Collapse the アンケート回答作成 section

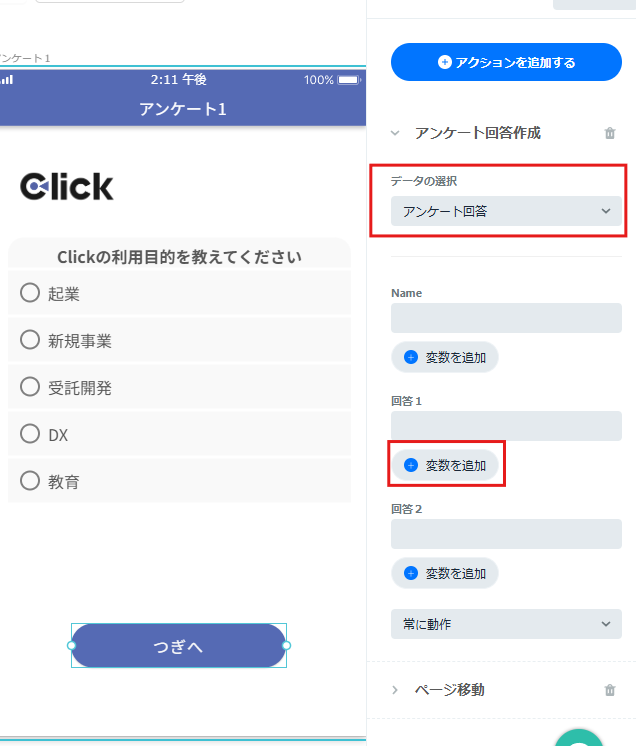click(x=395, y=133)
